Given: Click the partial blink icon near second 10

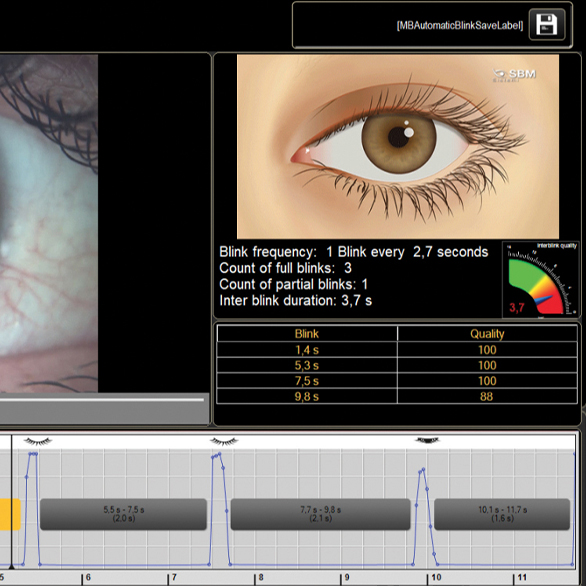Looking at the screenshot, I should 427,441.
